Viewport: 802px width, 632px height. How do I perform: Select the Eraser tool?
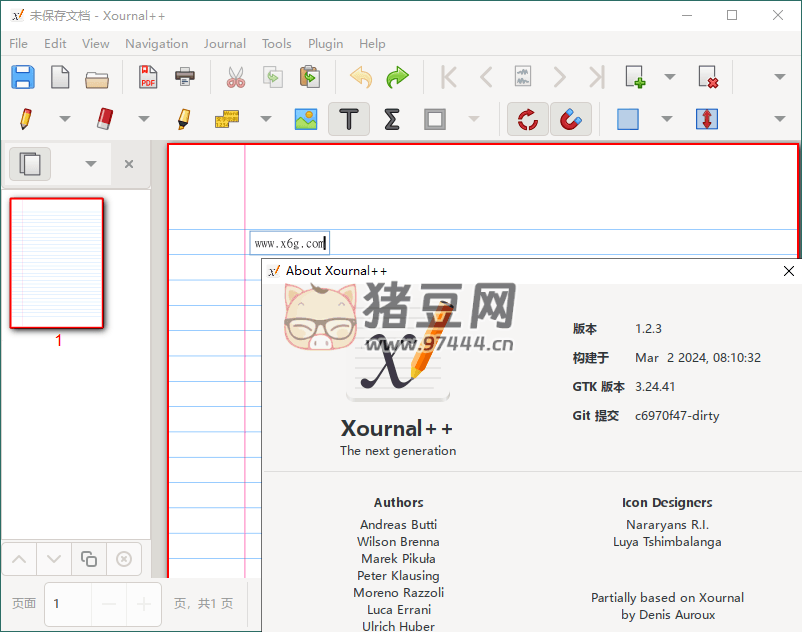[x=105, y=119]
